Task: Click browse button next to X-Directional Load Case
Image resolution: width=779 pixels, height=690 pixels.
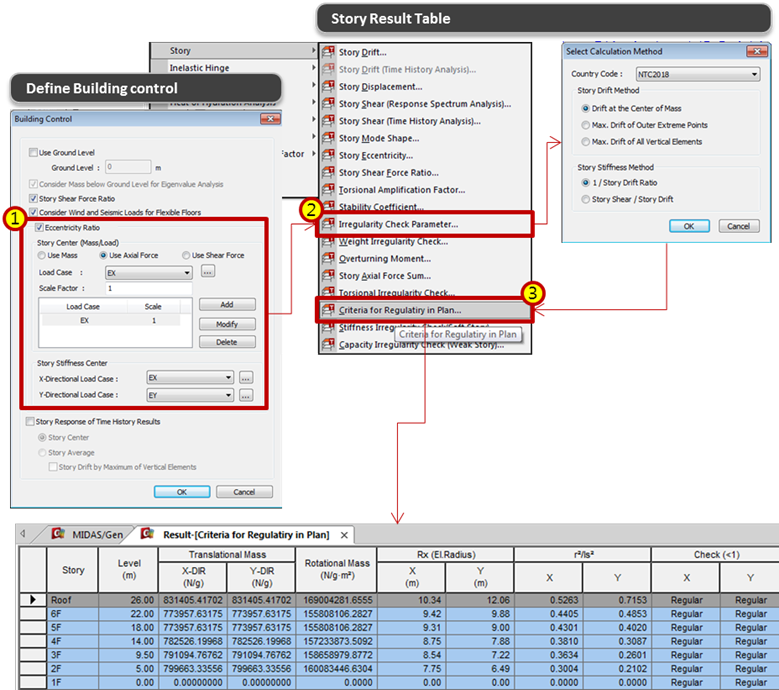Action: [x=246, y=378]
